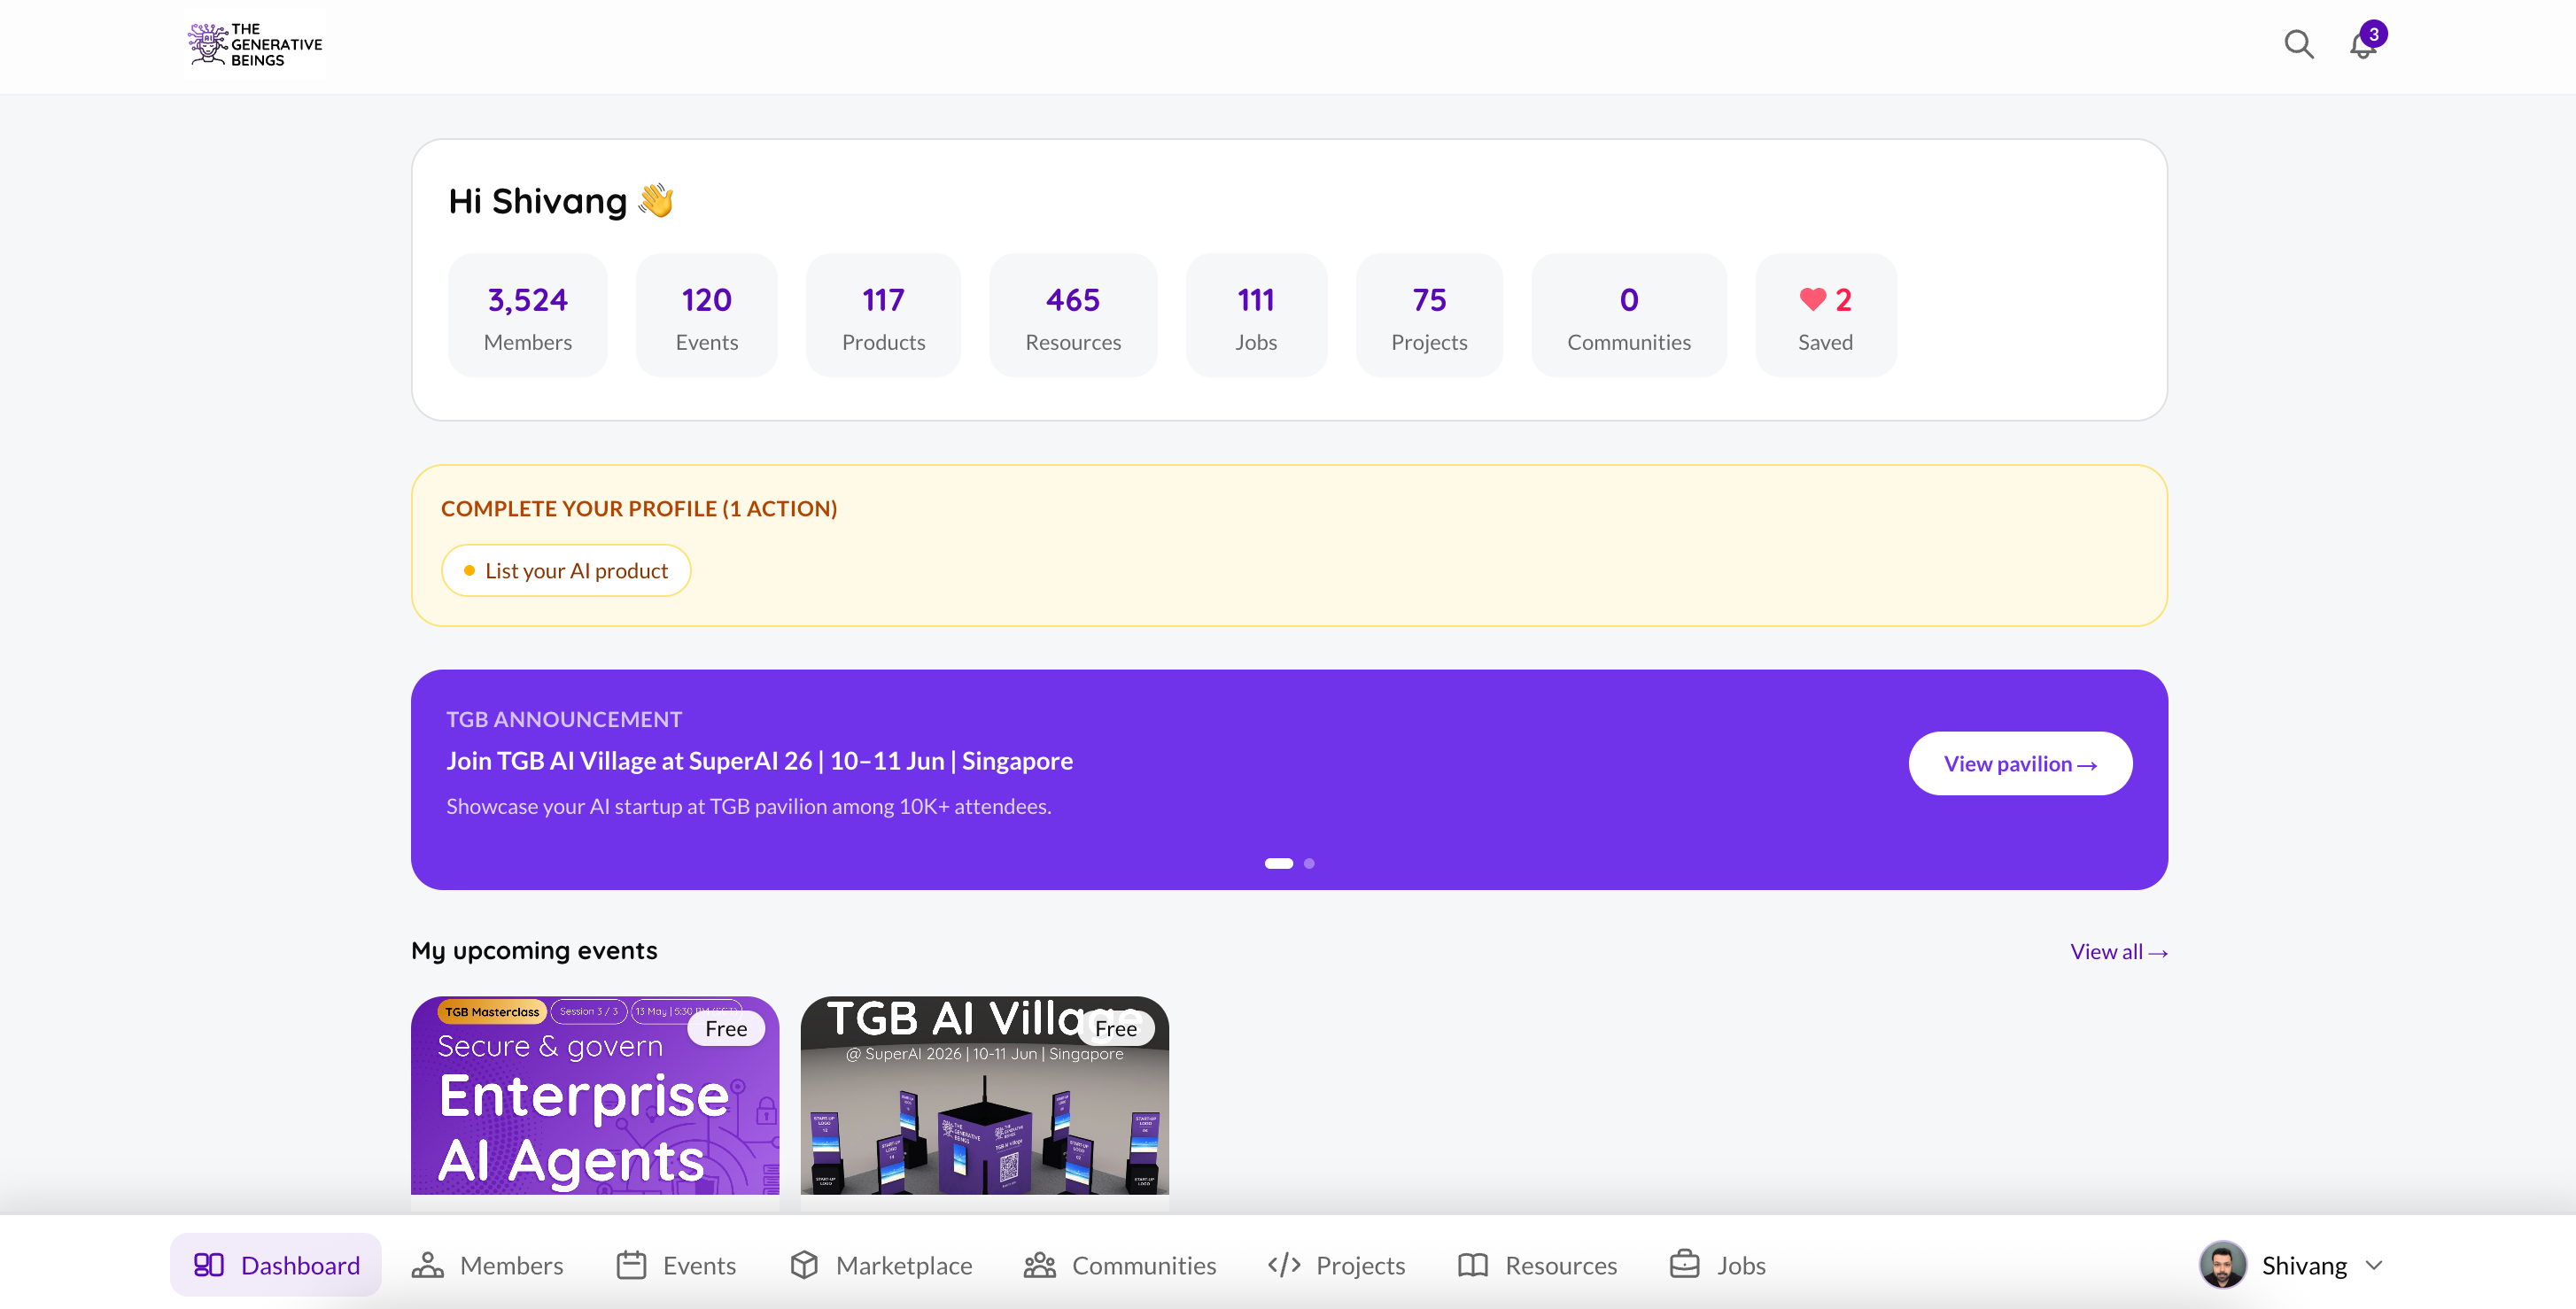Open the 117 Products stat card
The image size is (2576, 1309).
point(883,315)
